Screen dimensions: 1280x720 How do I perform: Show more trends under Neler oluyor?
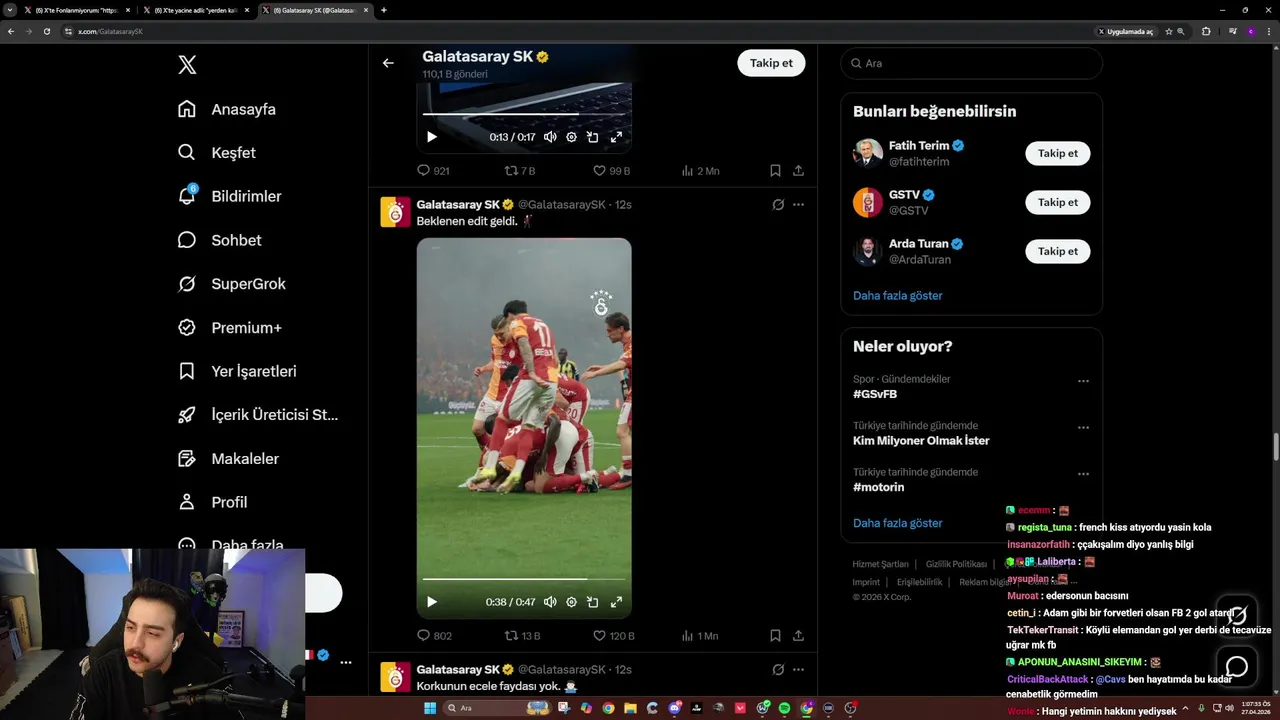[897, 523]
